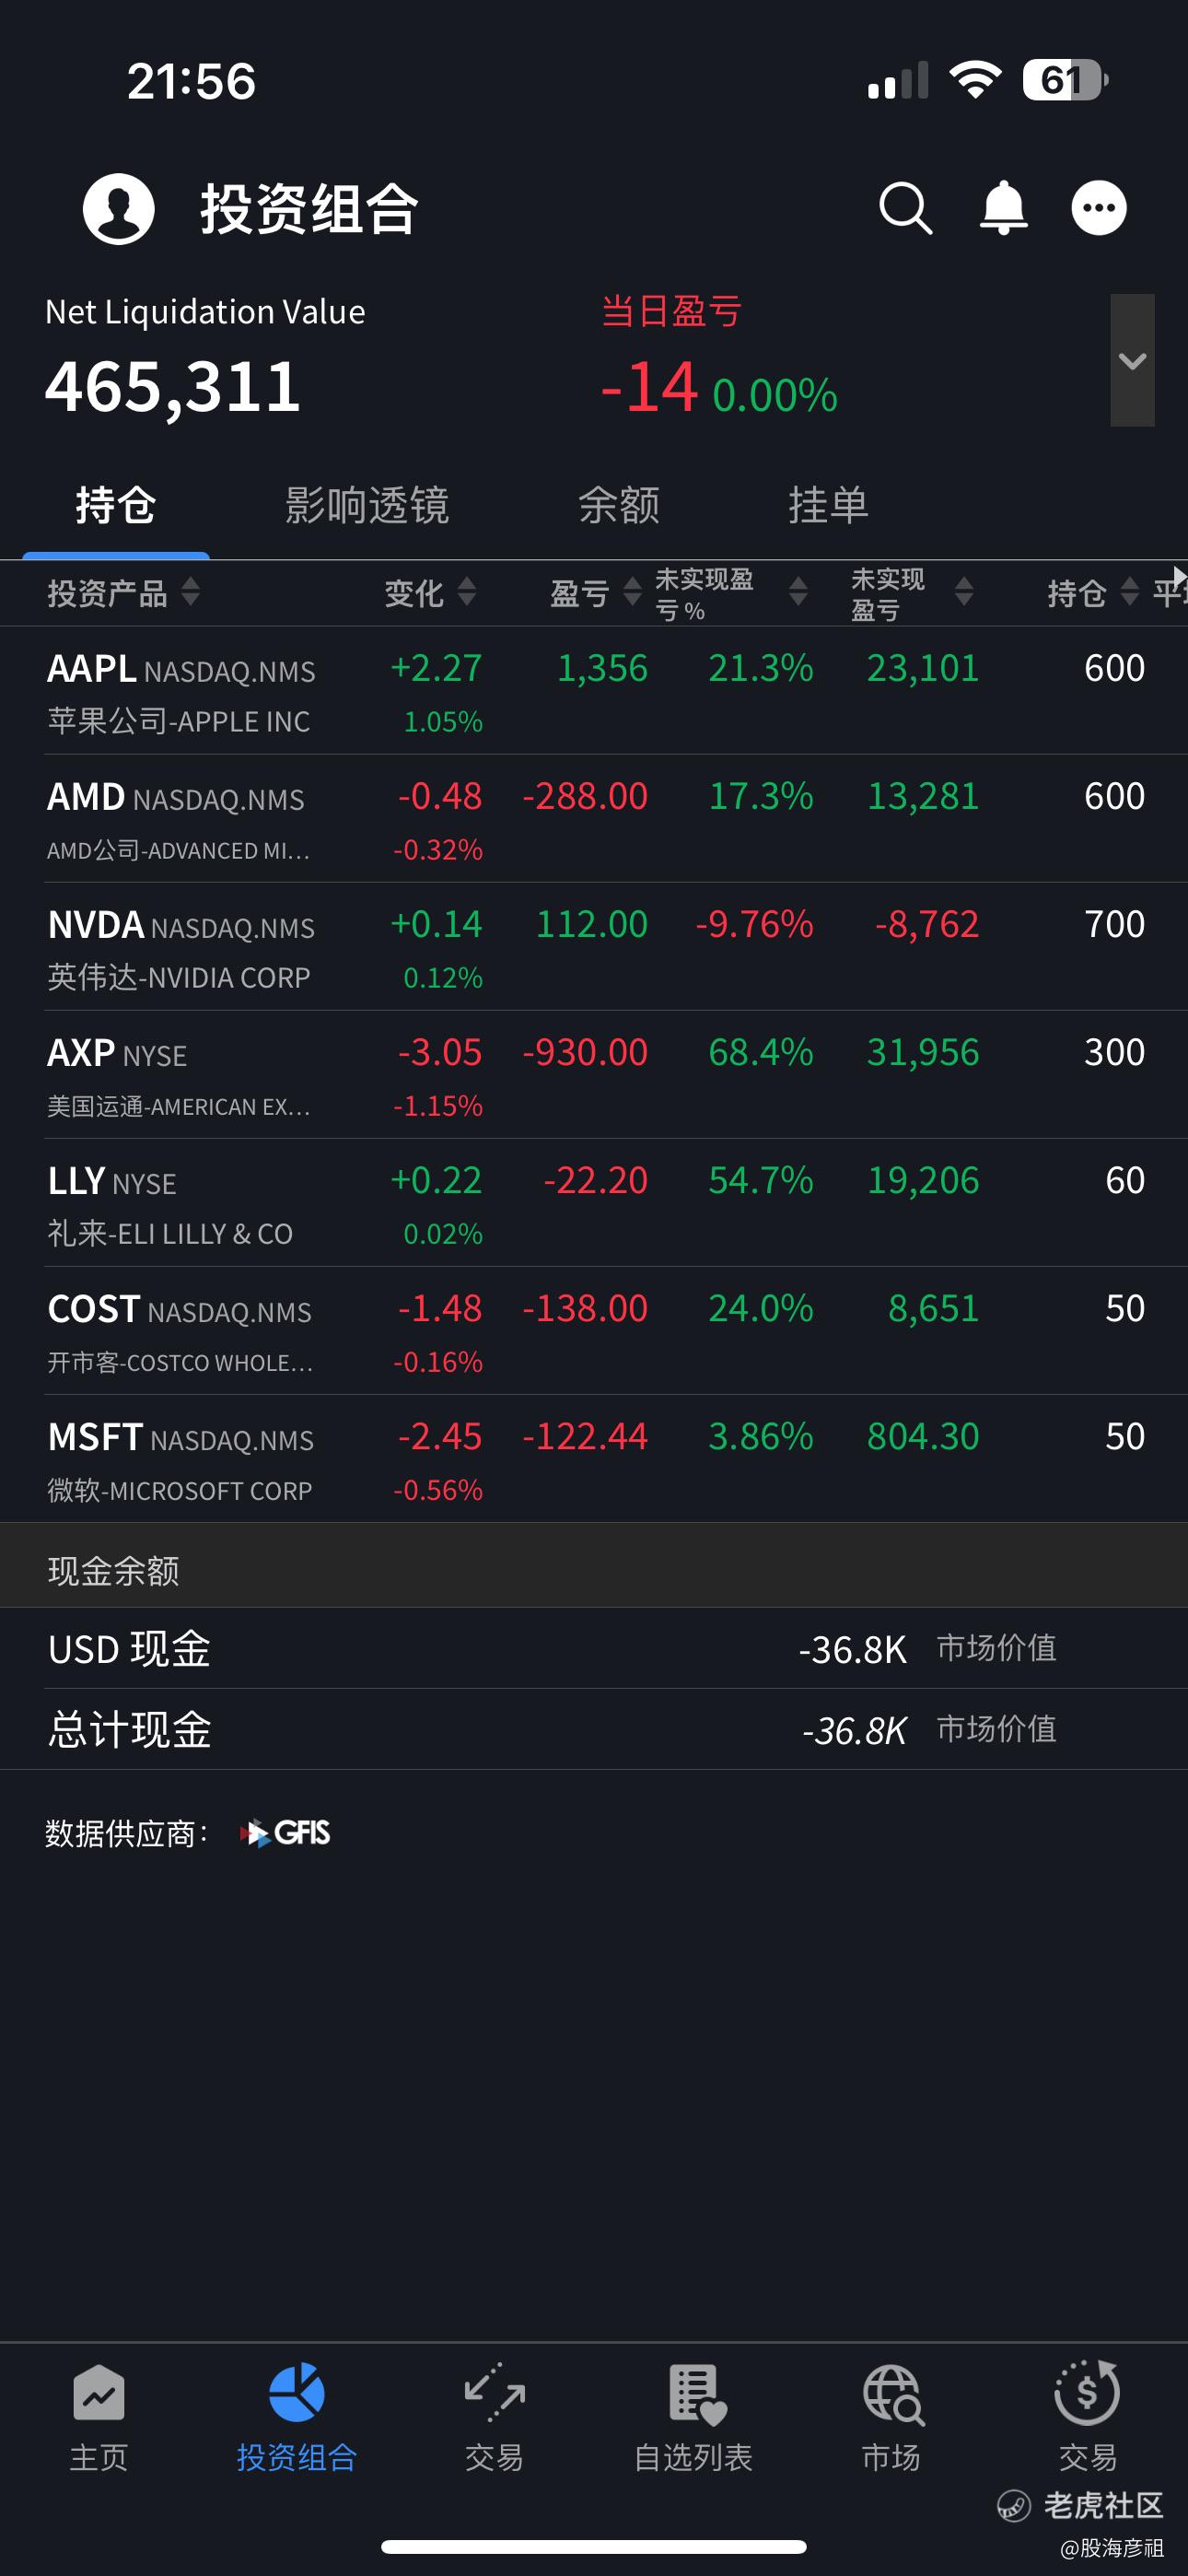This screenshot has width=1188, height=2576.
Task: Sort by 持仓 quantity column
Action: click(1092, 593)
